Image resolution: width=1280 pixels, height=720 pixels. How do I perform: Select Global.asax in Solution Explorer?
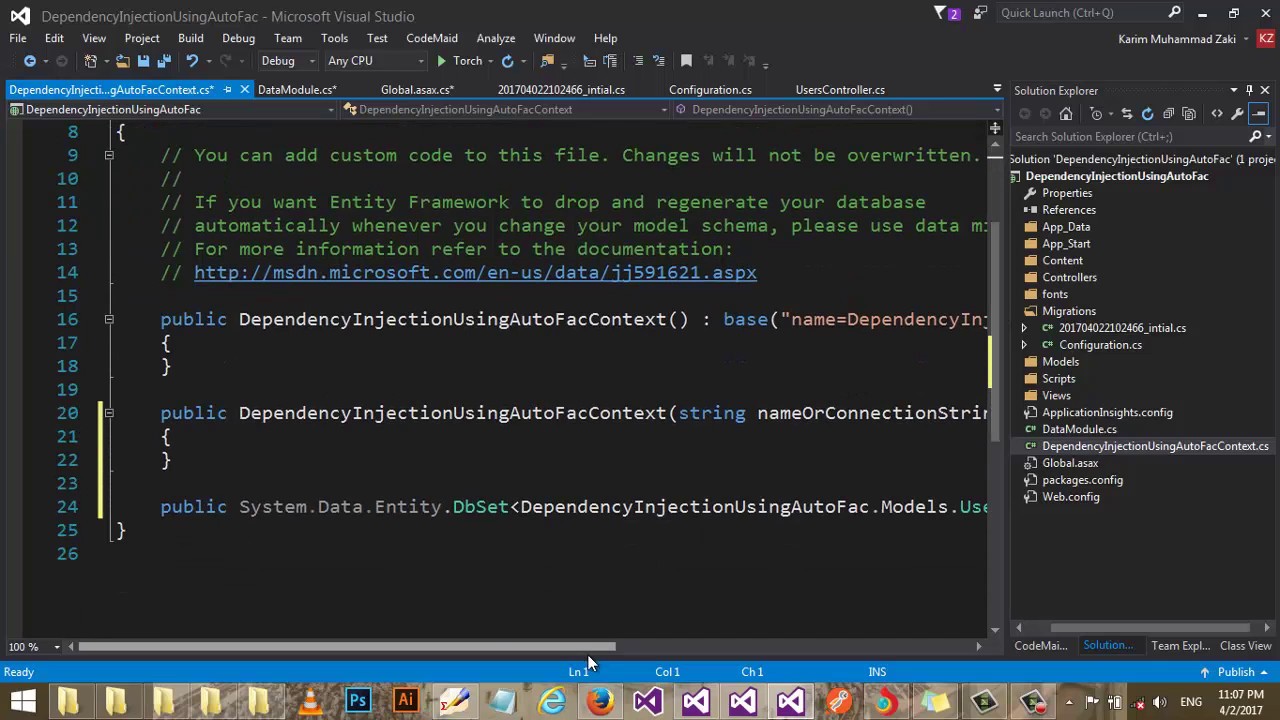(x=1070, y=463)
